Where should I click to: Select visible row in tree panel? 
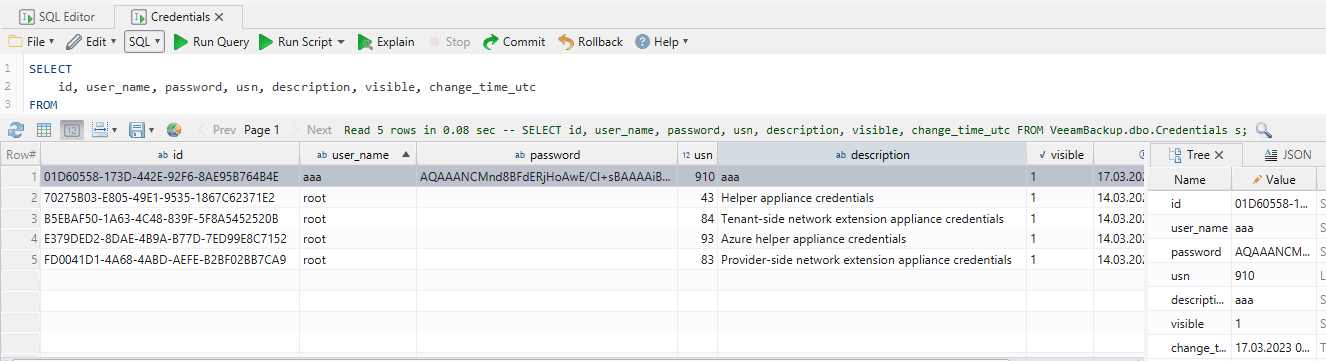click(x=1238, y=324)
